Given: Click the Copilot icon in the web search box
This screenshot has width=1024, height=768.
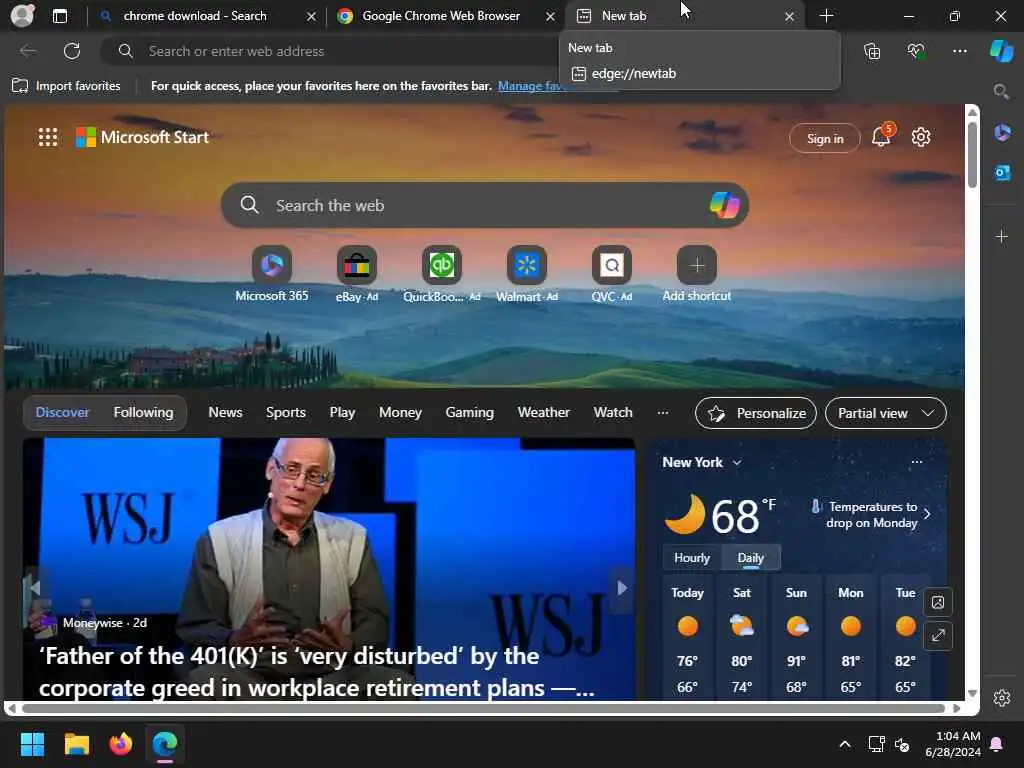Looking at the screenshot, I should [x=724, y=205].
